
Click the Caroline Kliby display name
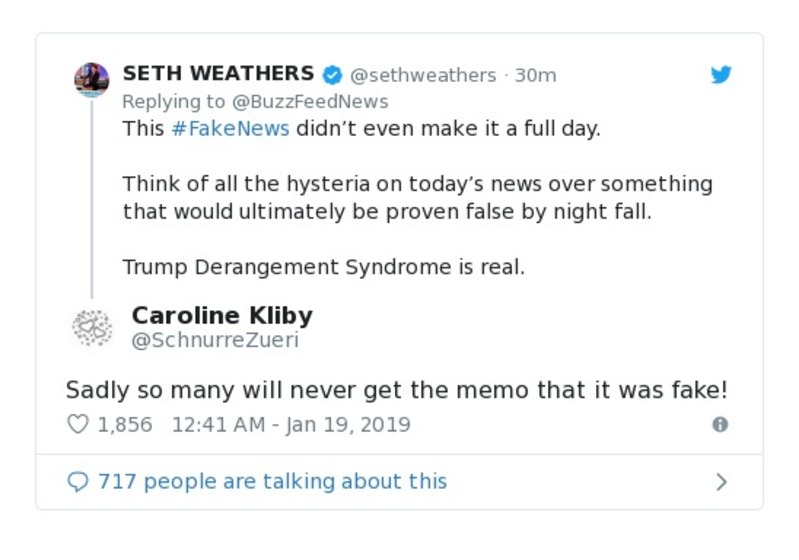(222, 315)
